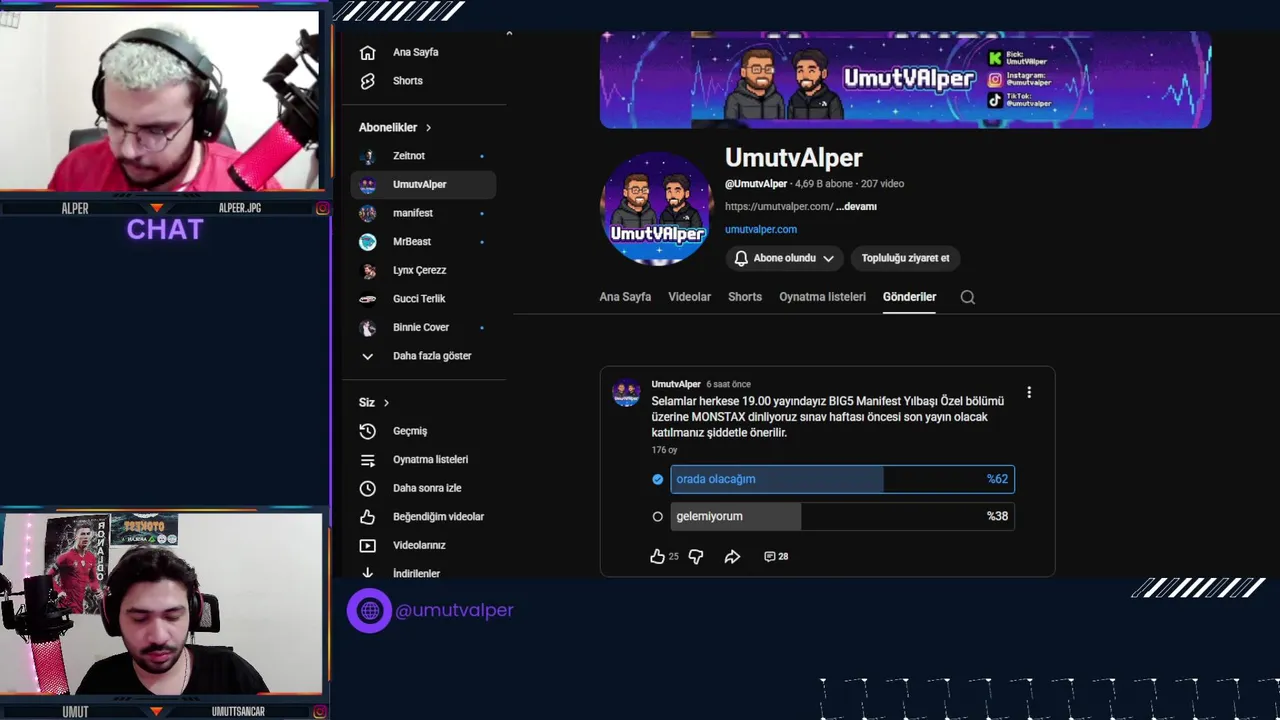Click Kick logo in channel banner
This screenshot has height=720, width=1280.
[995, 58]
